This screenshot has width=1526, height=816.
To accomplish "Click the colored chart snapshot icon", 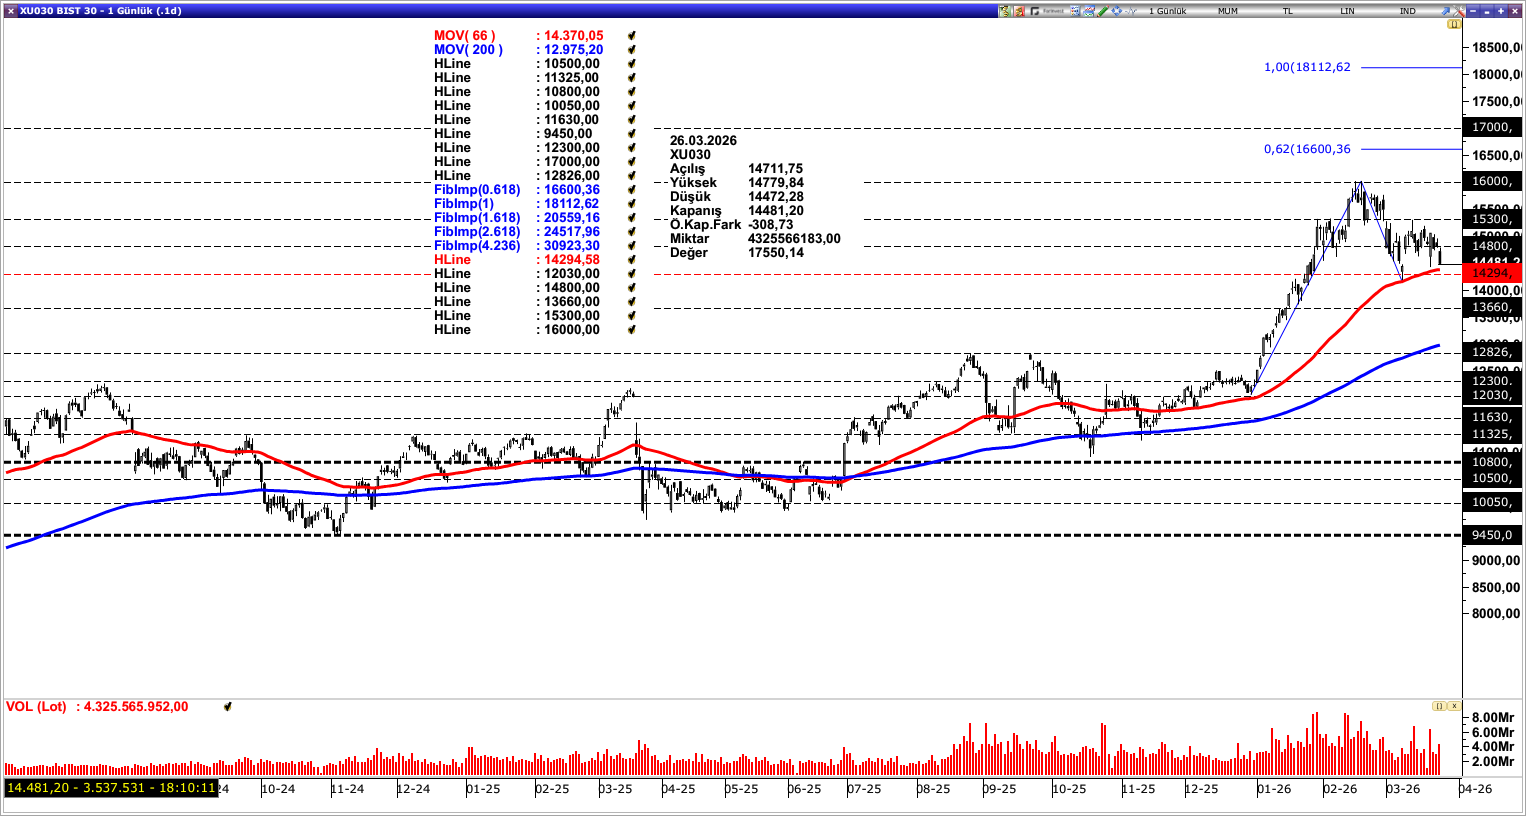I will pos(1088,10).
